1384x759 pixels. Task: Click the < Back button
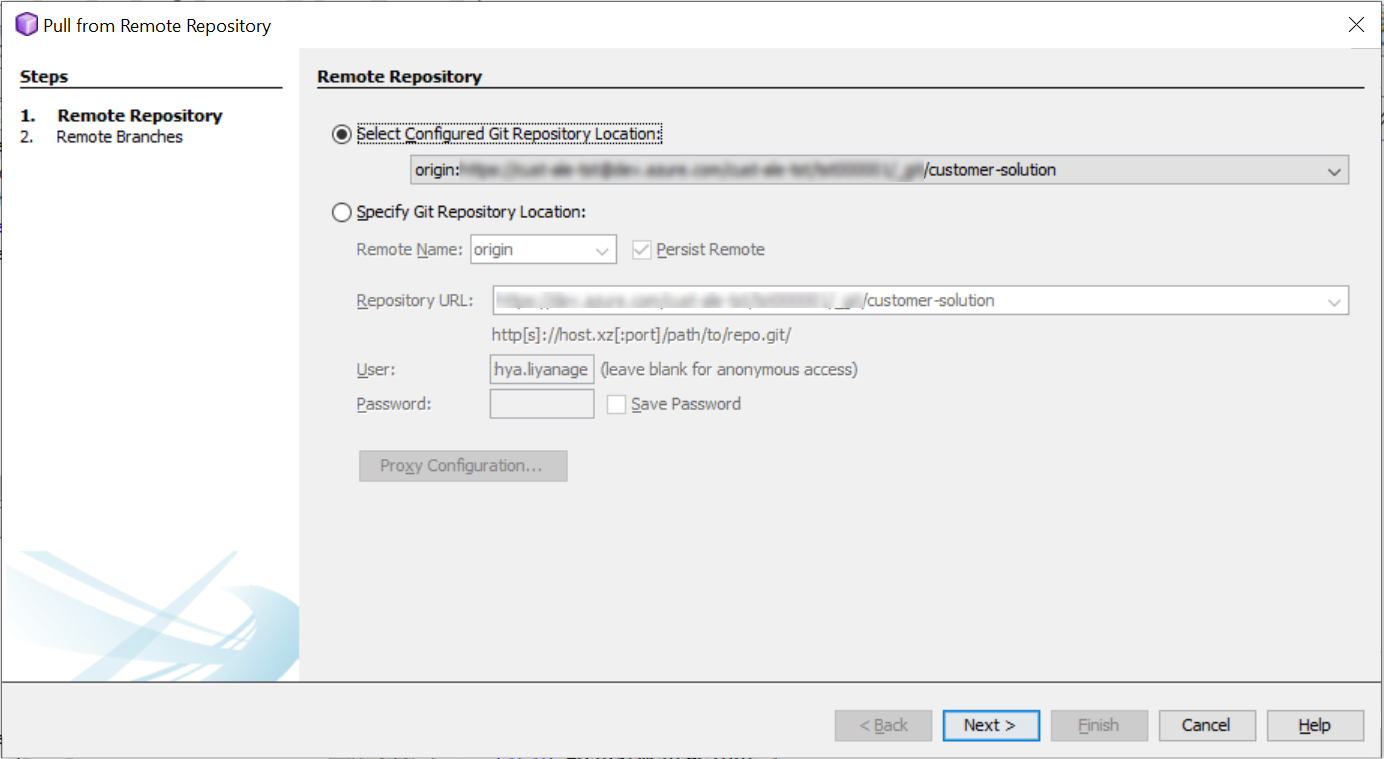tap(883, 725)
